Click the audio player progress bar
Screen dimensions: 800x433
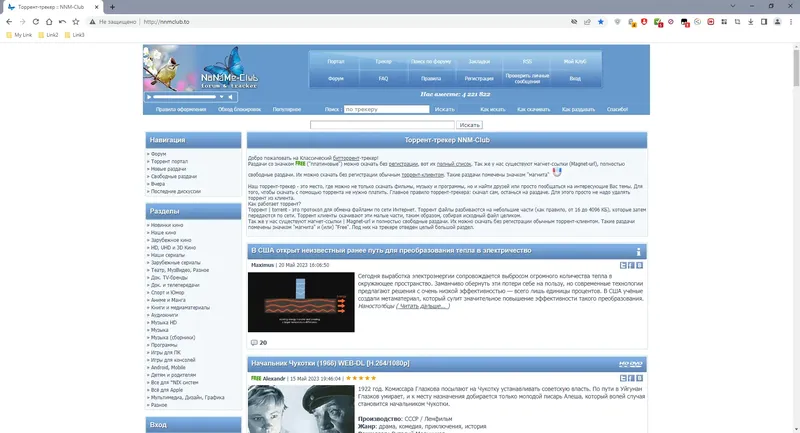185,97
